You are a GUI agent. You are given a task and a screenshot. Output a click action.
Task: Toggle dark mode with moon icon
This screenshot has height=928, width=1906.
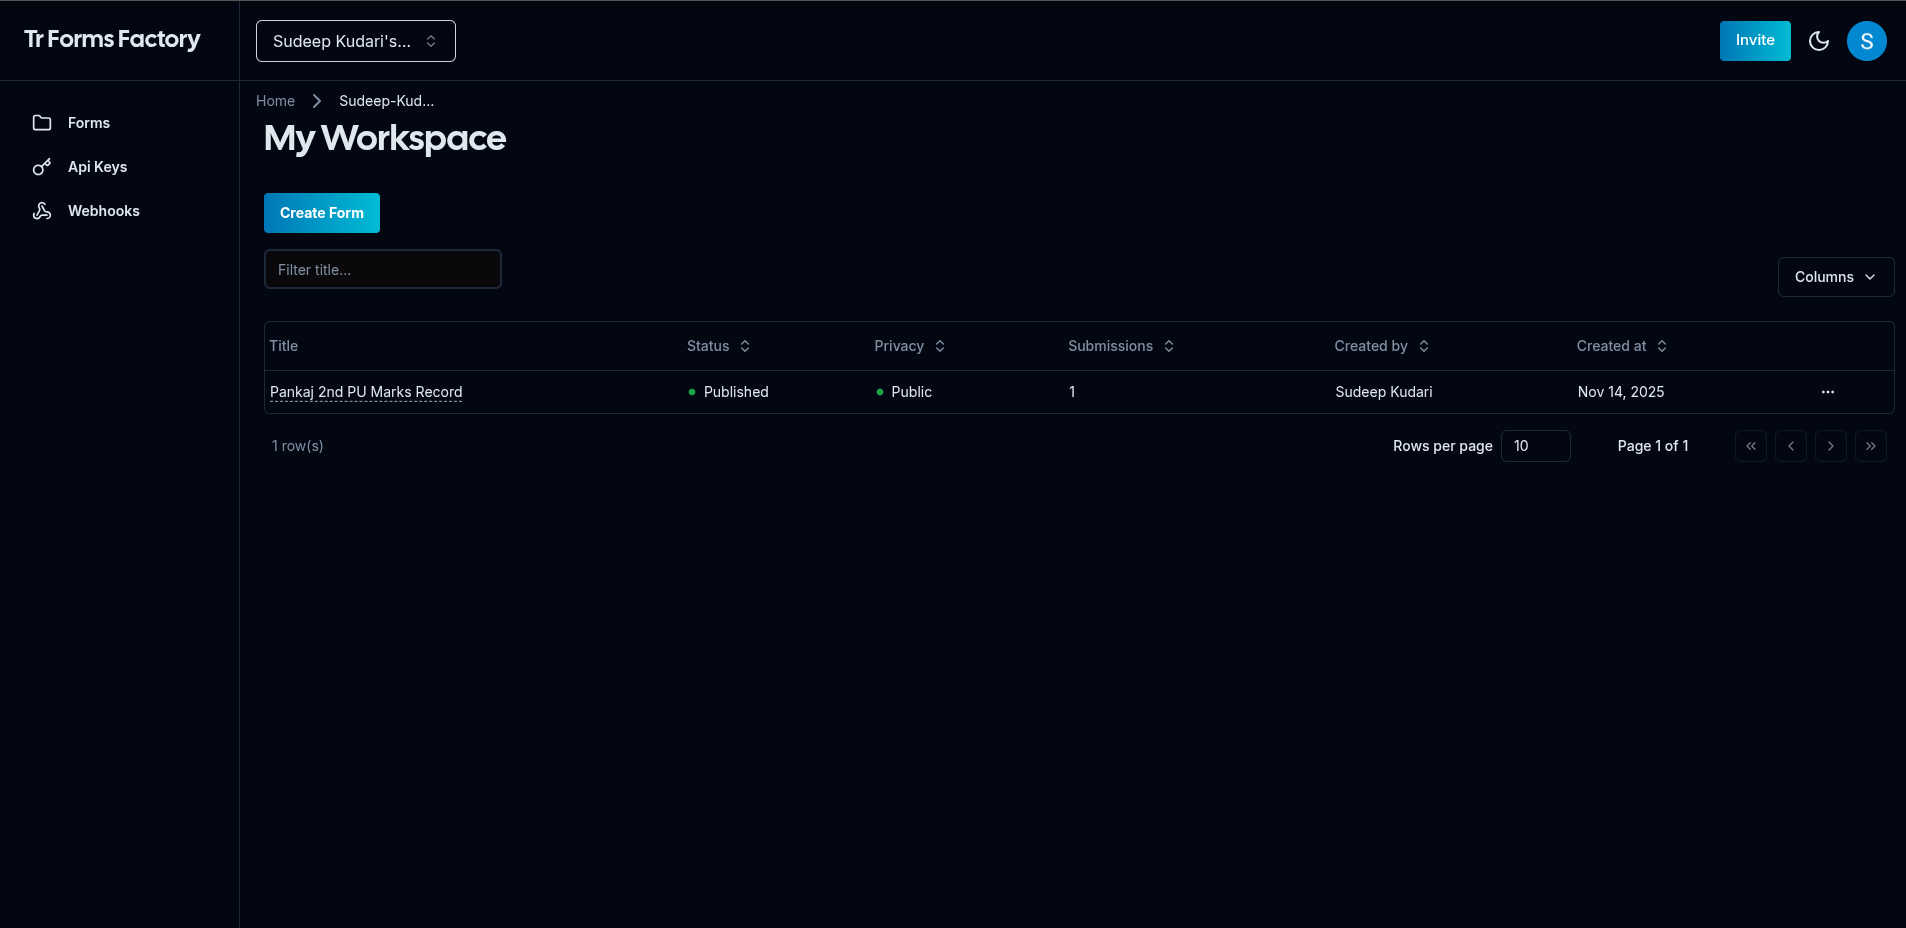click(x=1818, y=41)
